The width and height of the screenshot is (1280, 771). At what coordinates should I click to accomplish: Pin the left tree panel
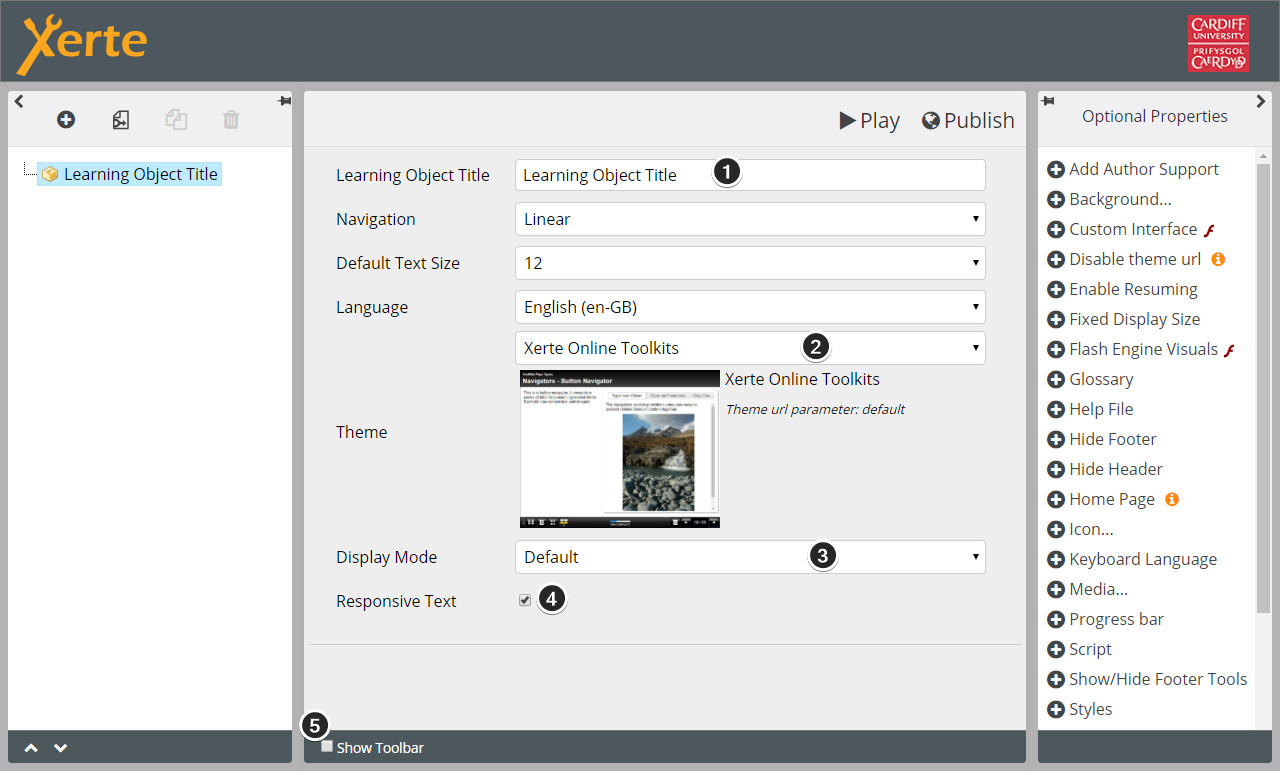pyautogui.click(x=284, y=101)
